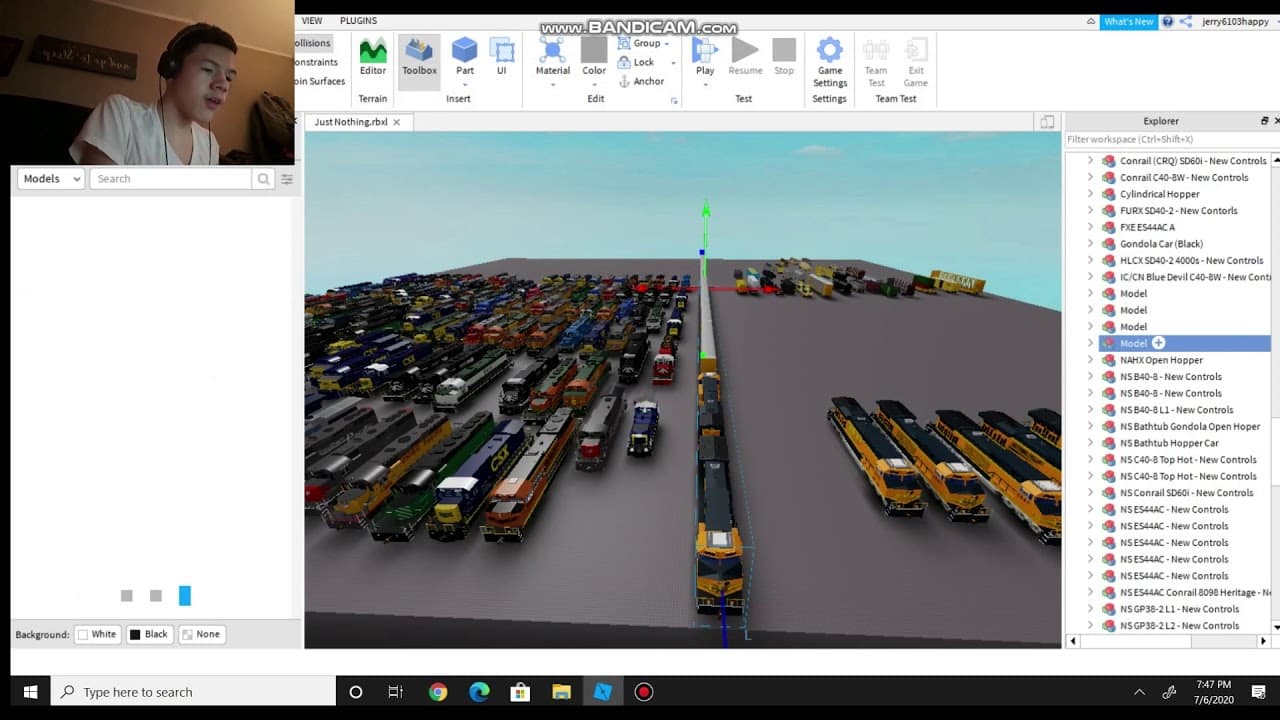Open the Windows Start menu
1280x720 pixels.
[30, 692]
